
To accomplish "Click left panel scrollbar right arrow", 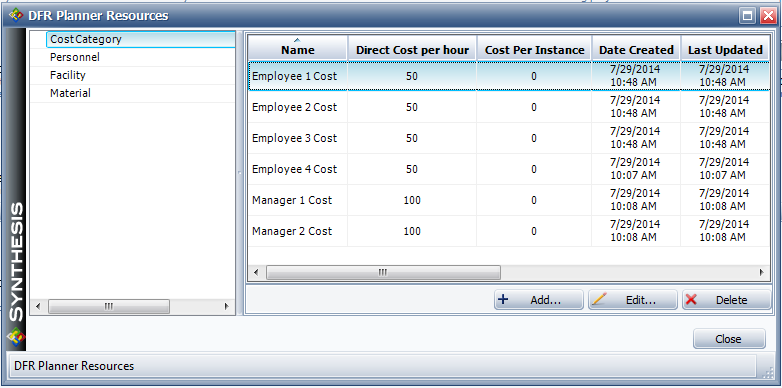I will [226, 306].
